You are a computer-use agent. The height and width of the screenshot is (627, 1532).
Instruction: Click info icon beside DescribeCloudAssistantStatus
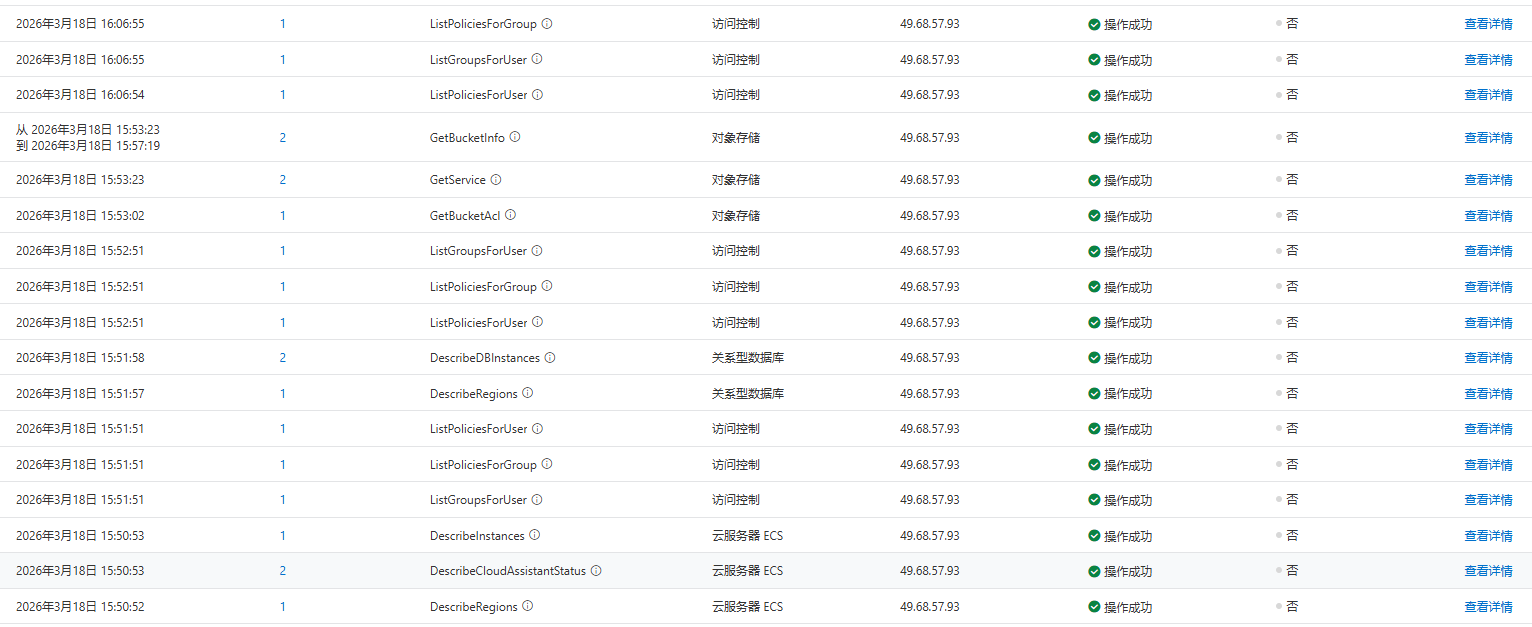(596, 571)
